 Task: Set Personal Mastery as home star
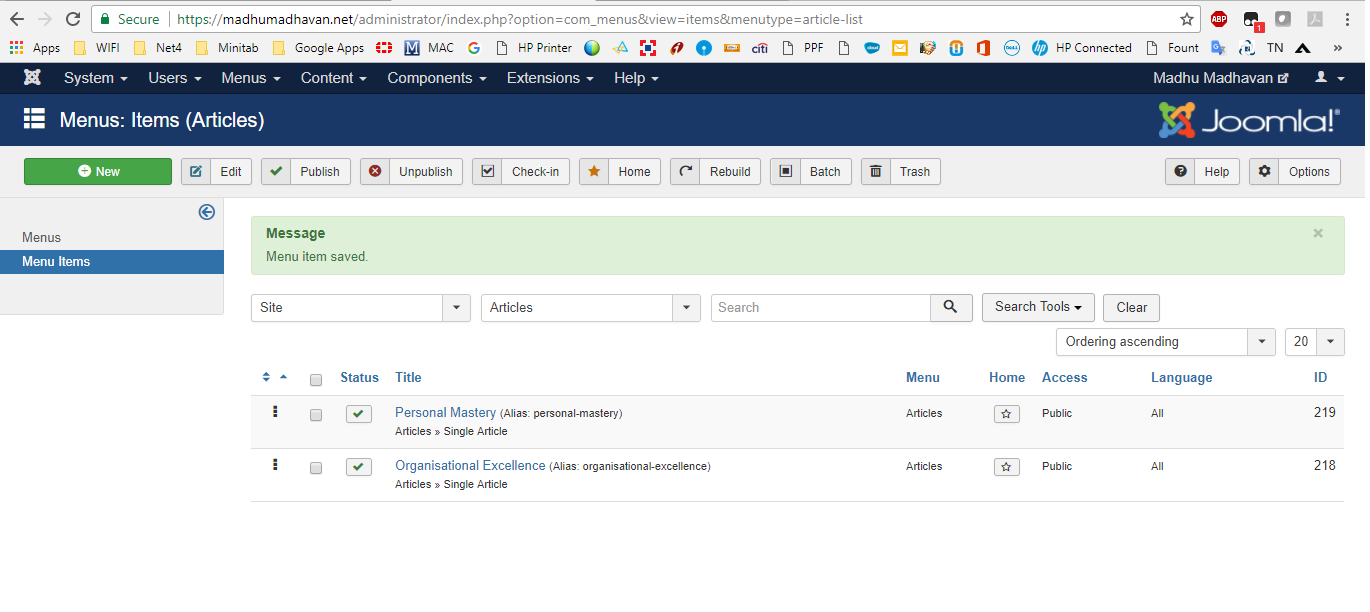pyautogui.click(x=1007, y=414)
